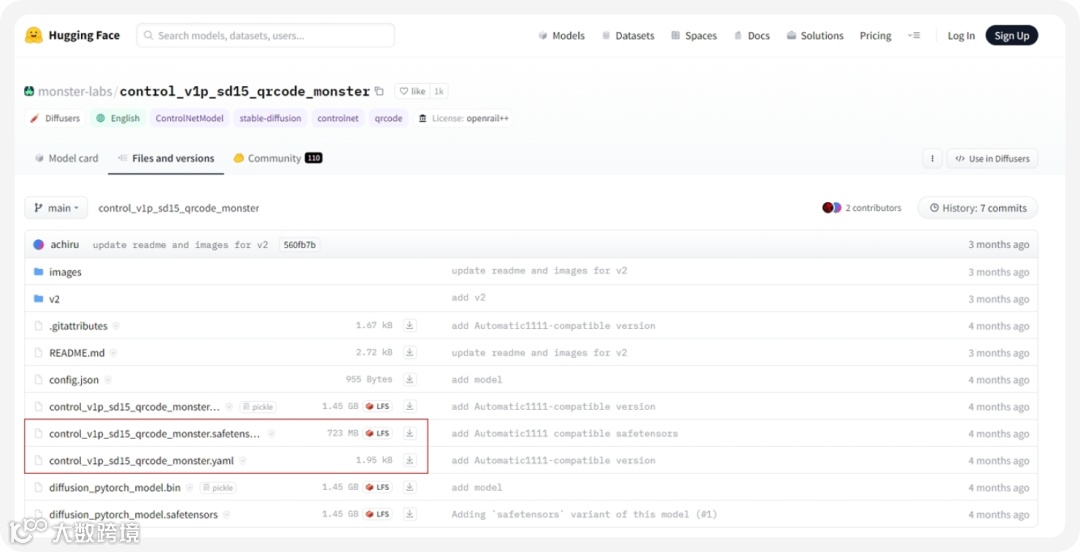Open the Docs menu item
The height and width of the screenshot is (552, 1080).
click(x=751, y=36)
